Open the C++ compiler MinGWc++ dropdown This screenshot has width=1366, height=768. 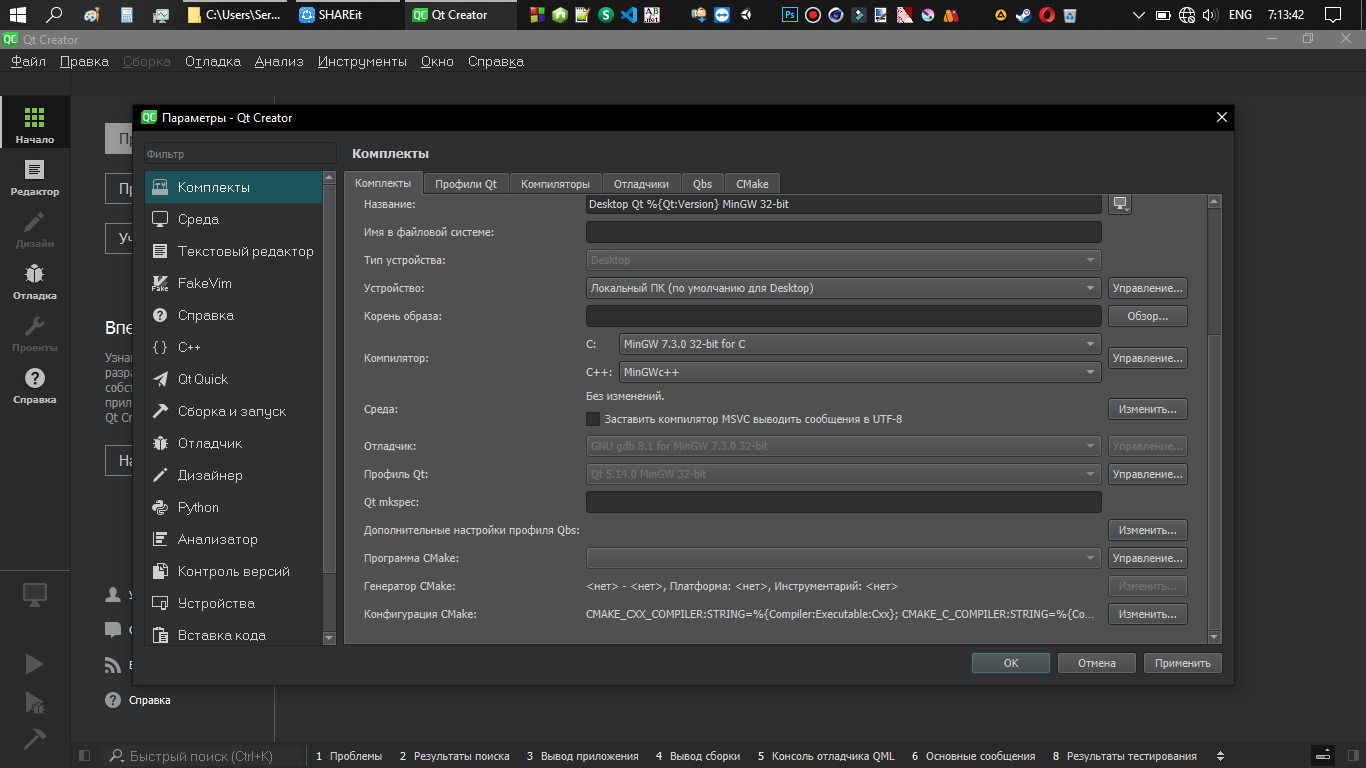point(860,372)
